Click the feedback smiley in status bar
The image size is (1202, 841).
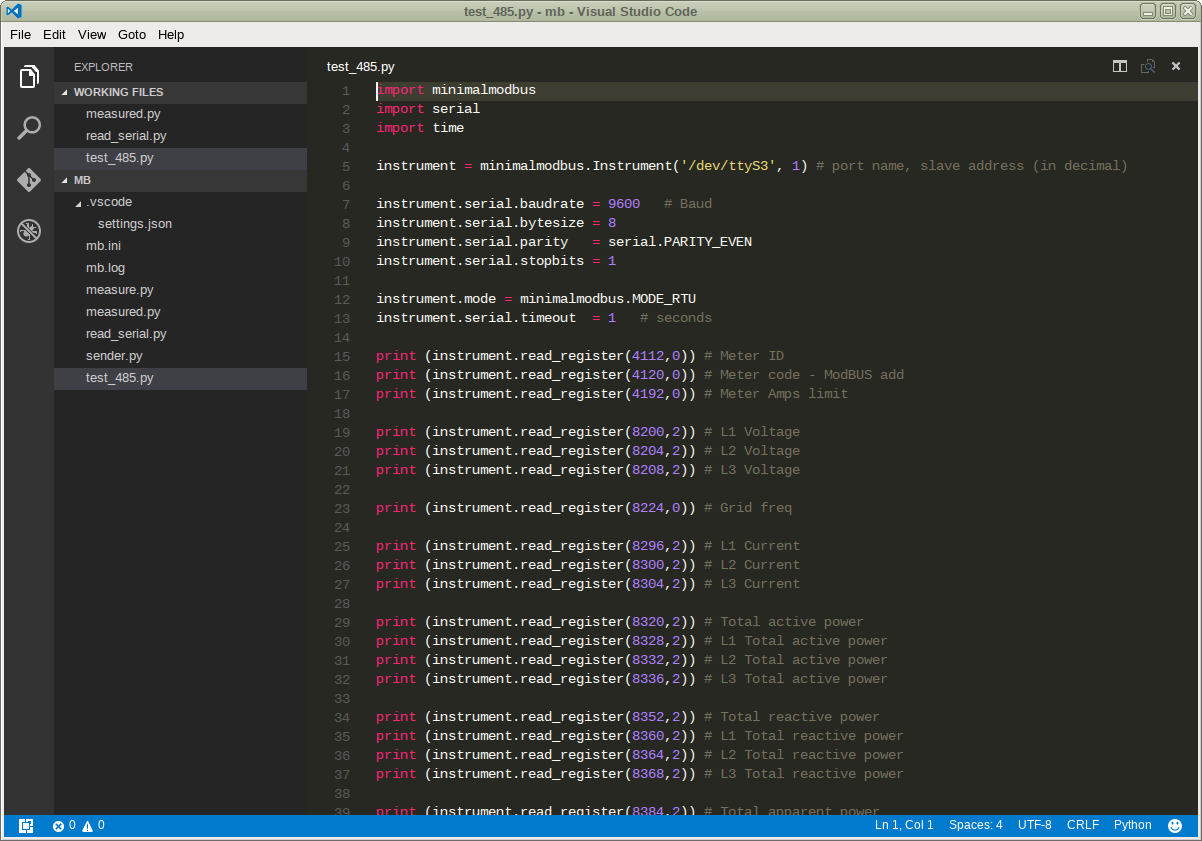click(1175, 826)
